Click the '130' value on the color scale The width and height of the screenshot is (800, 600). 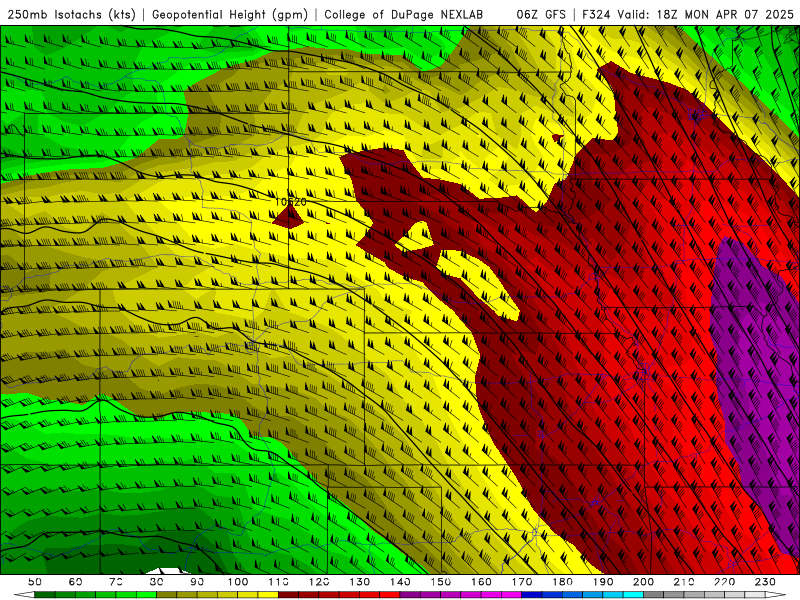pyautogui.click(x=359, y=582)
